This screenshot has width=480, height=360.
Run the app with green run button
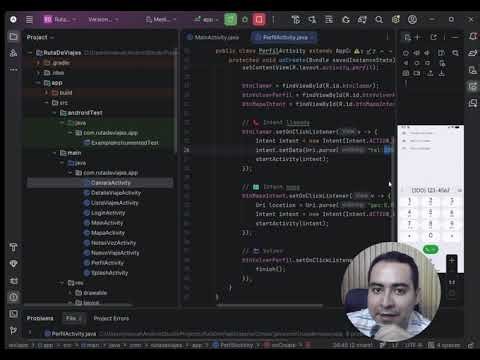pyautogui.click(x=230, y=20)
